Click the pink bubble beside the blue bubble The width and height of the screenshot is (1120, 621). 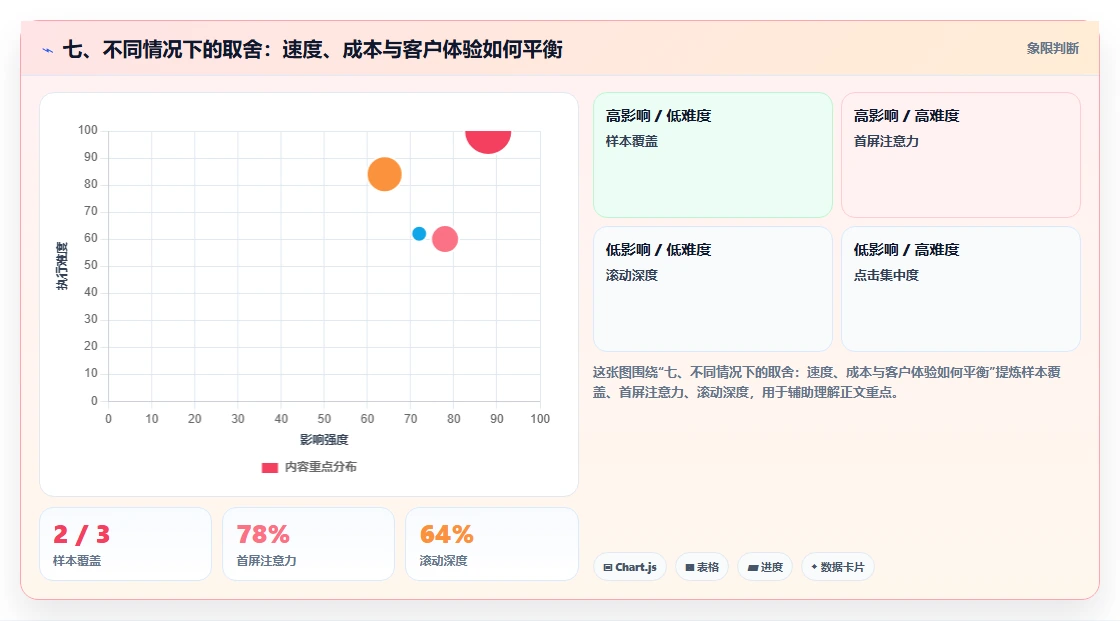[x=445, y=239]
